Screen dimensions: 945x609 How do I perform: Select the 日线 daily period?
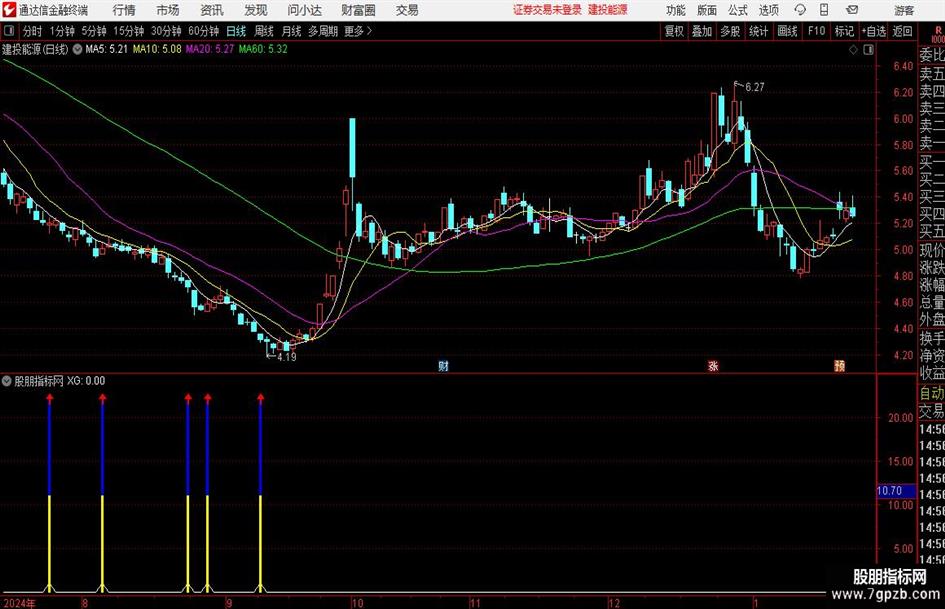pos(236,31)
